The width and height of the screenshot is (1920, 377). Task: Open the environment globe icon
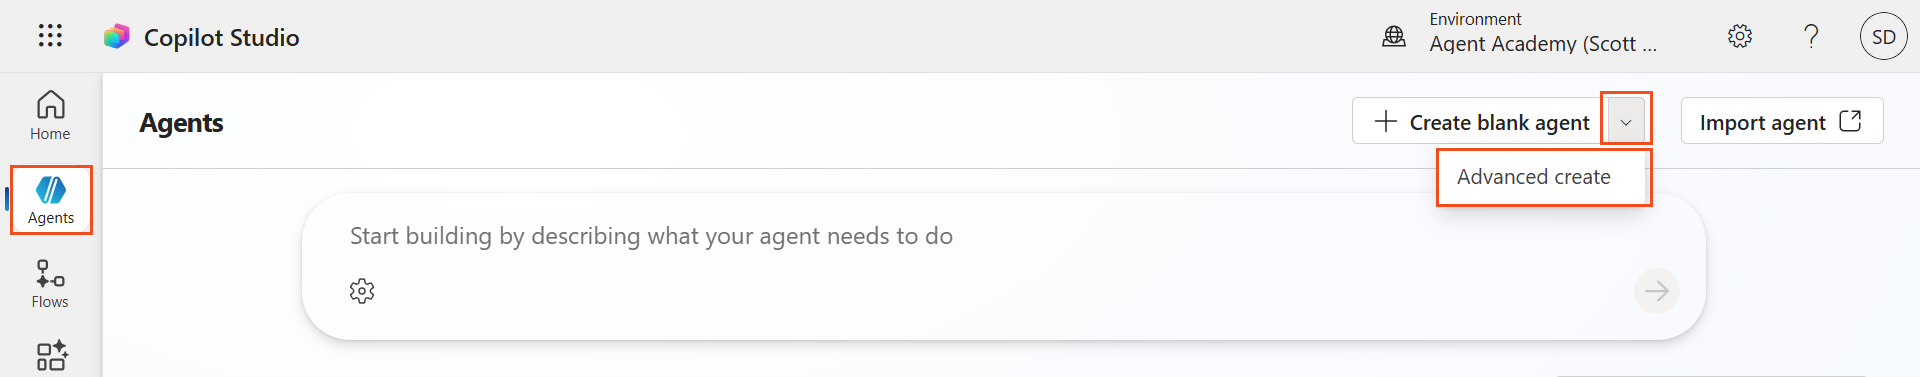pos(1394,37)
